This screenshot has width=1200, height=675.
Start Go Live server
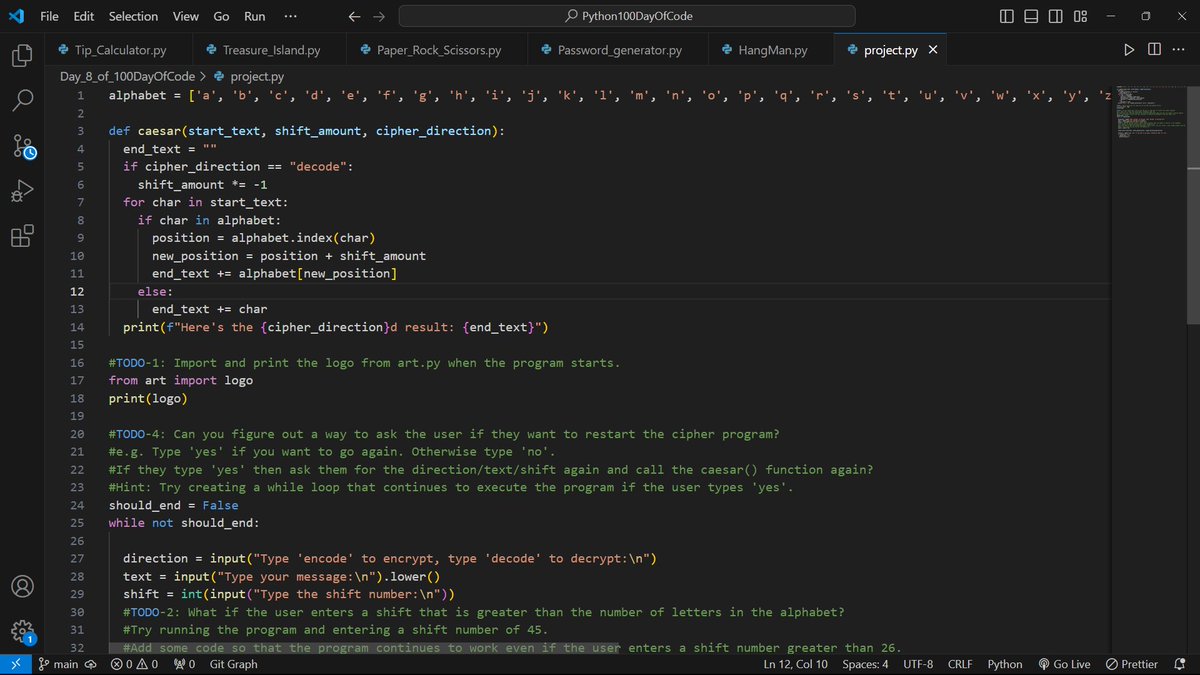[1064, 664]
